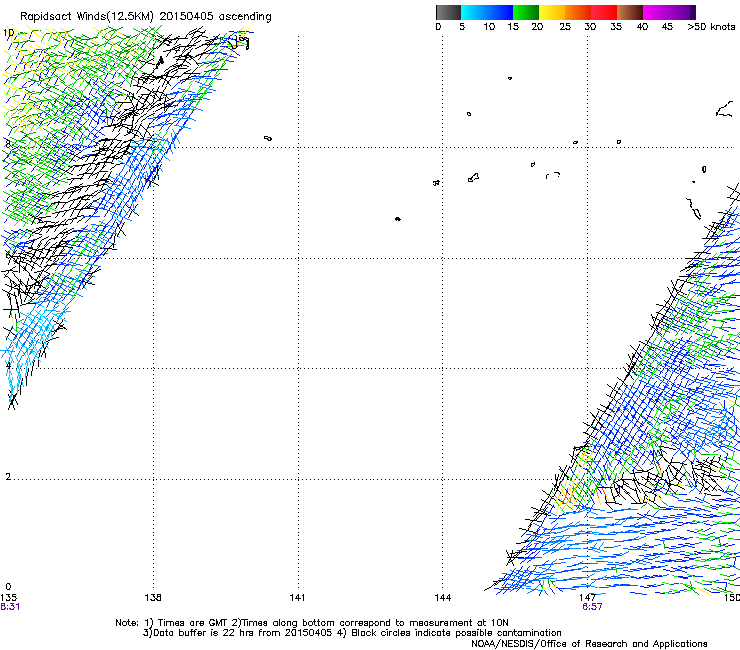Click the 'NOAA/NESDIS/Office of Research and Applications' credit
This screenshot has height=650, width=740.
click(589, 644)
